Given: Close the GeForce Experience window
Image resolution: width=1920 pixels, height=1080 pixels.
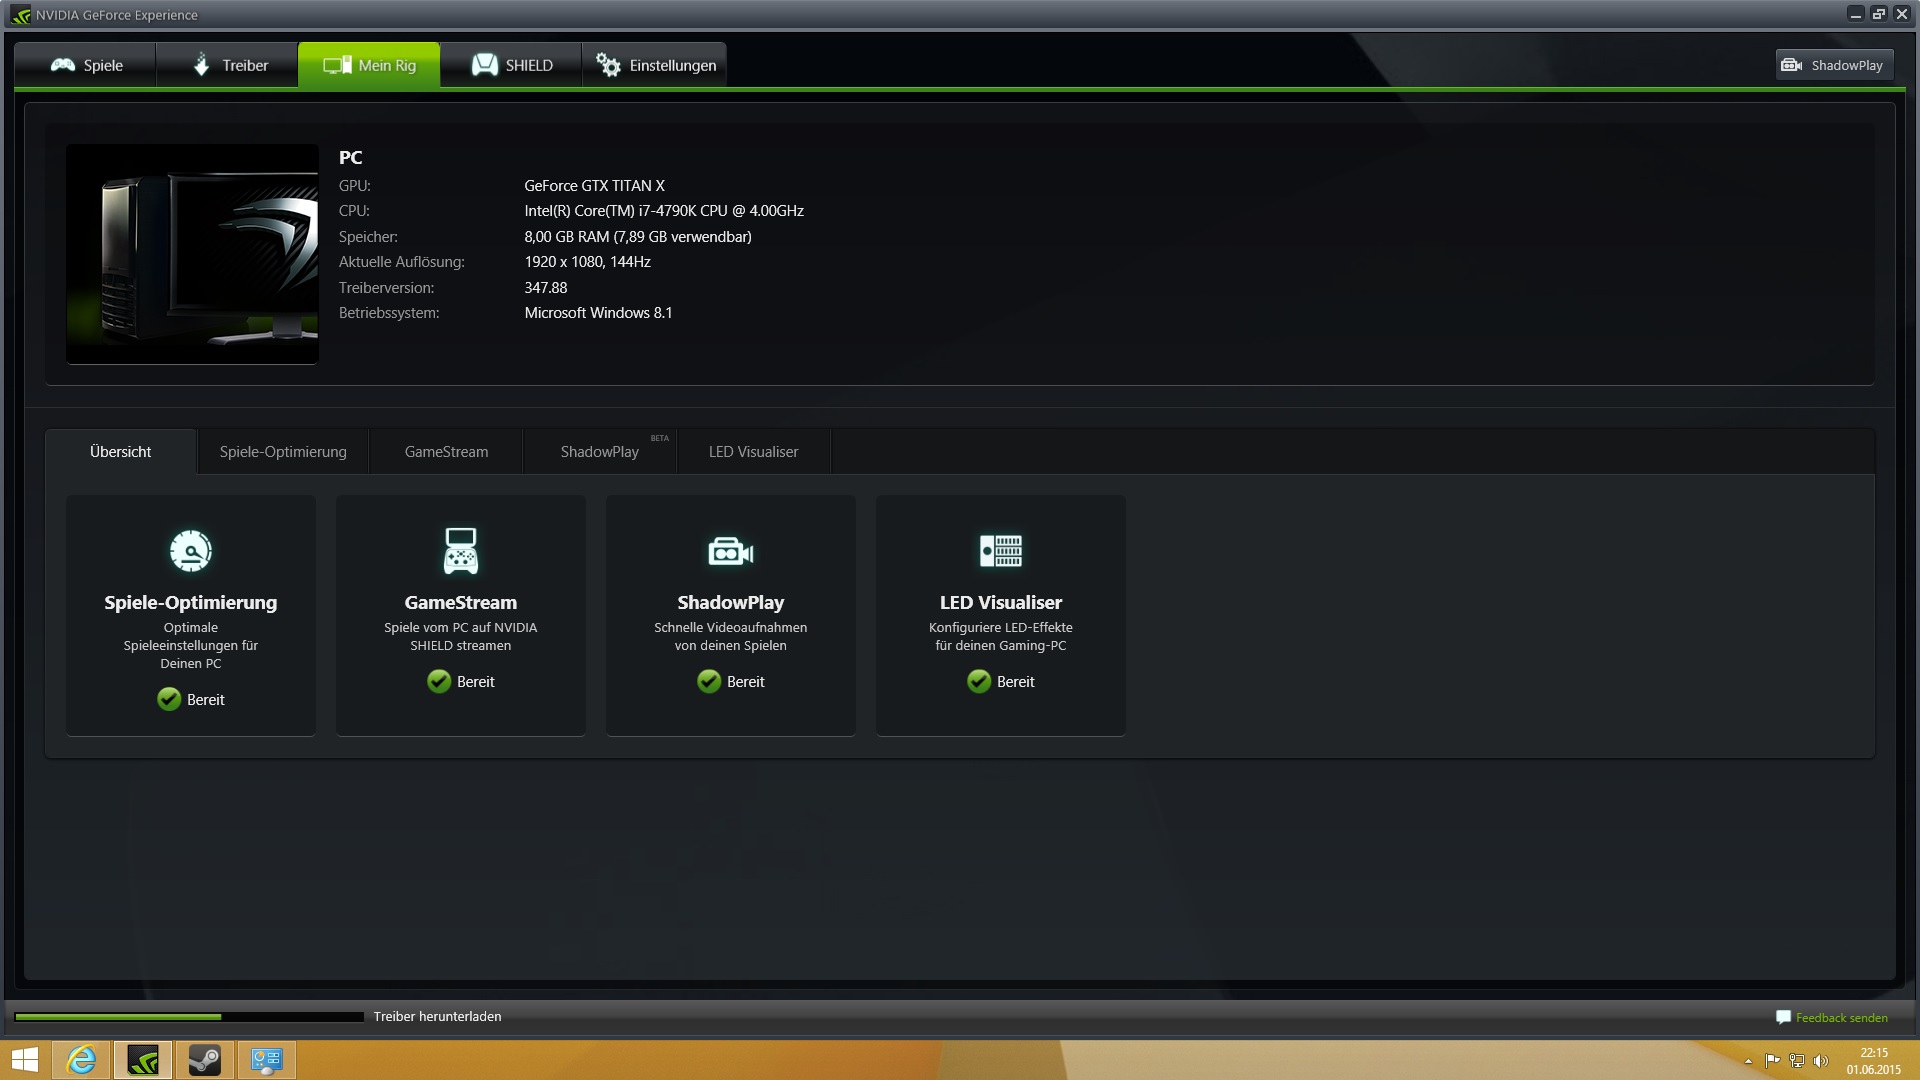Looking at the screenshot, I should click(1900, 14).
